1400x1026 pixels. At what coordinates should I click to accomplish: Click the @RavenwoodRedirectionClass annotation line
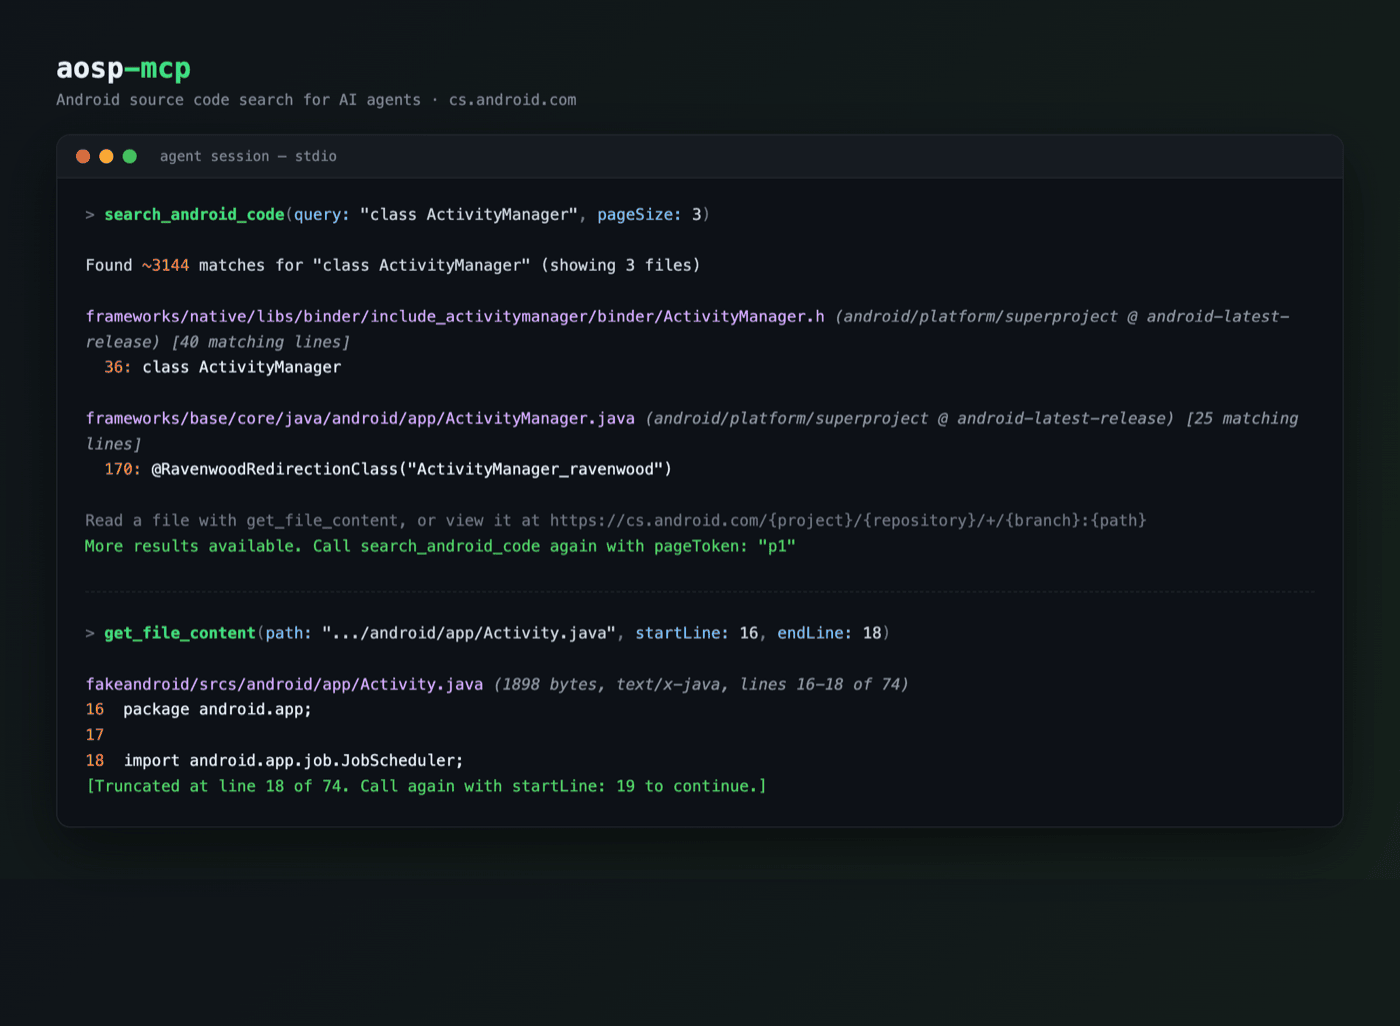411,469
